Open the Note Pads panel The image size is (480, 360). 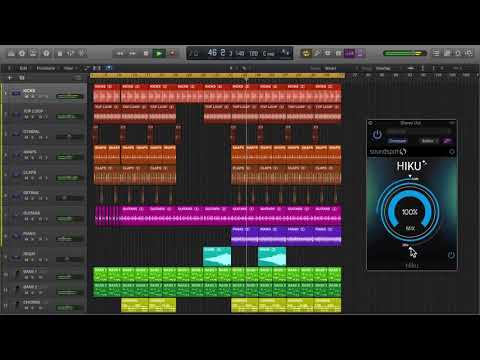pos(447,53)
